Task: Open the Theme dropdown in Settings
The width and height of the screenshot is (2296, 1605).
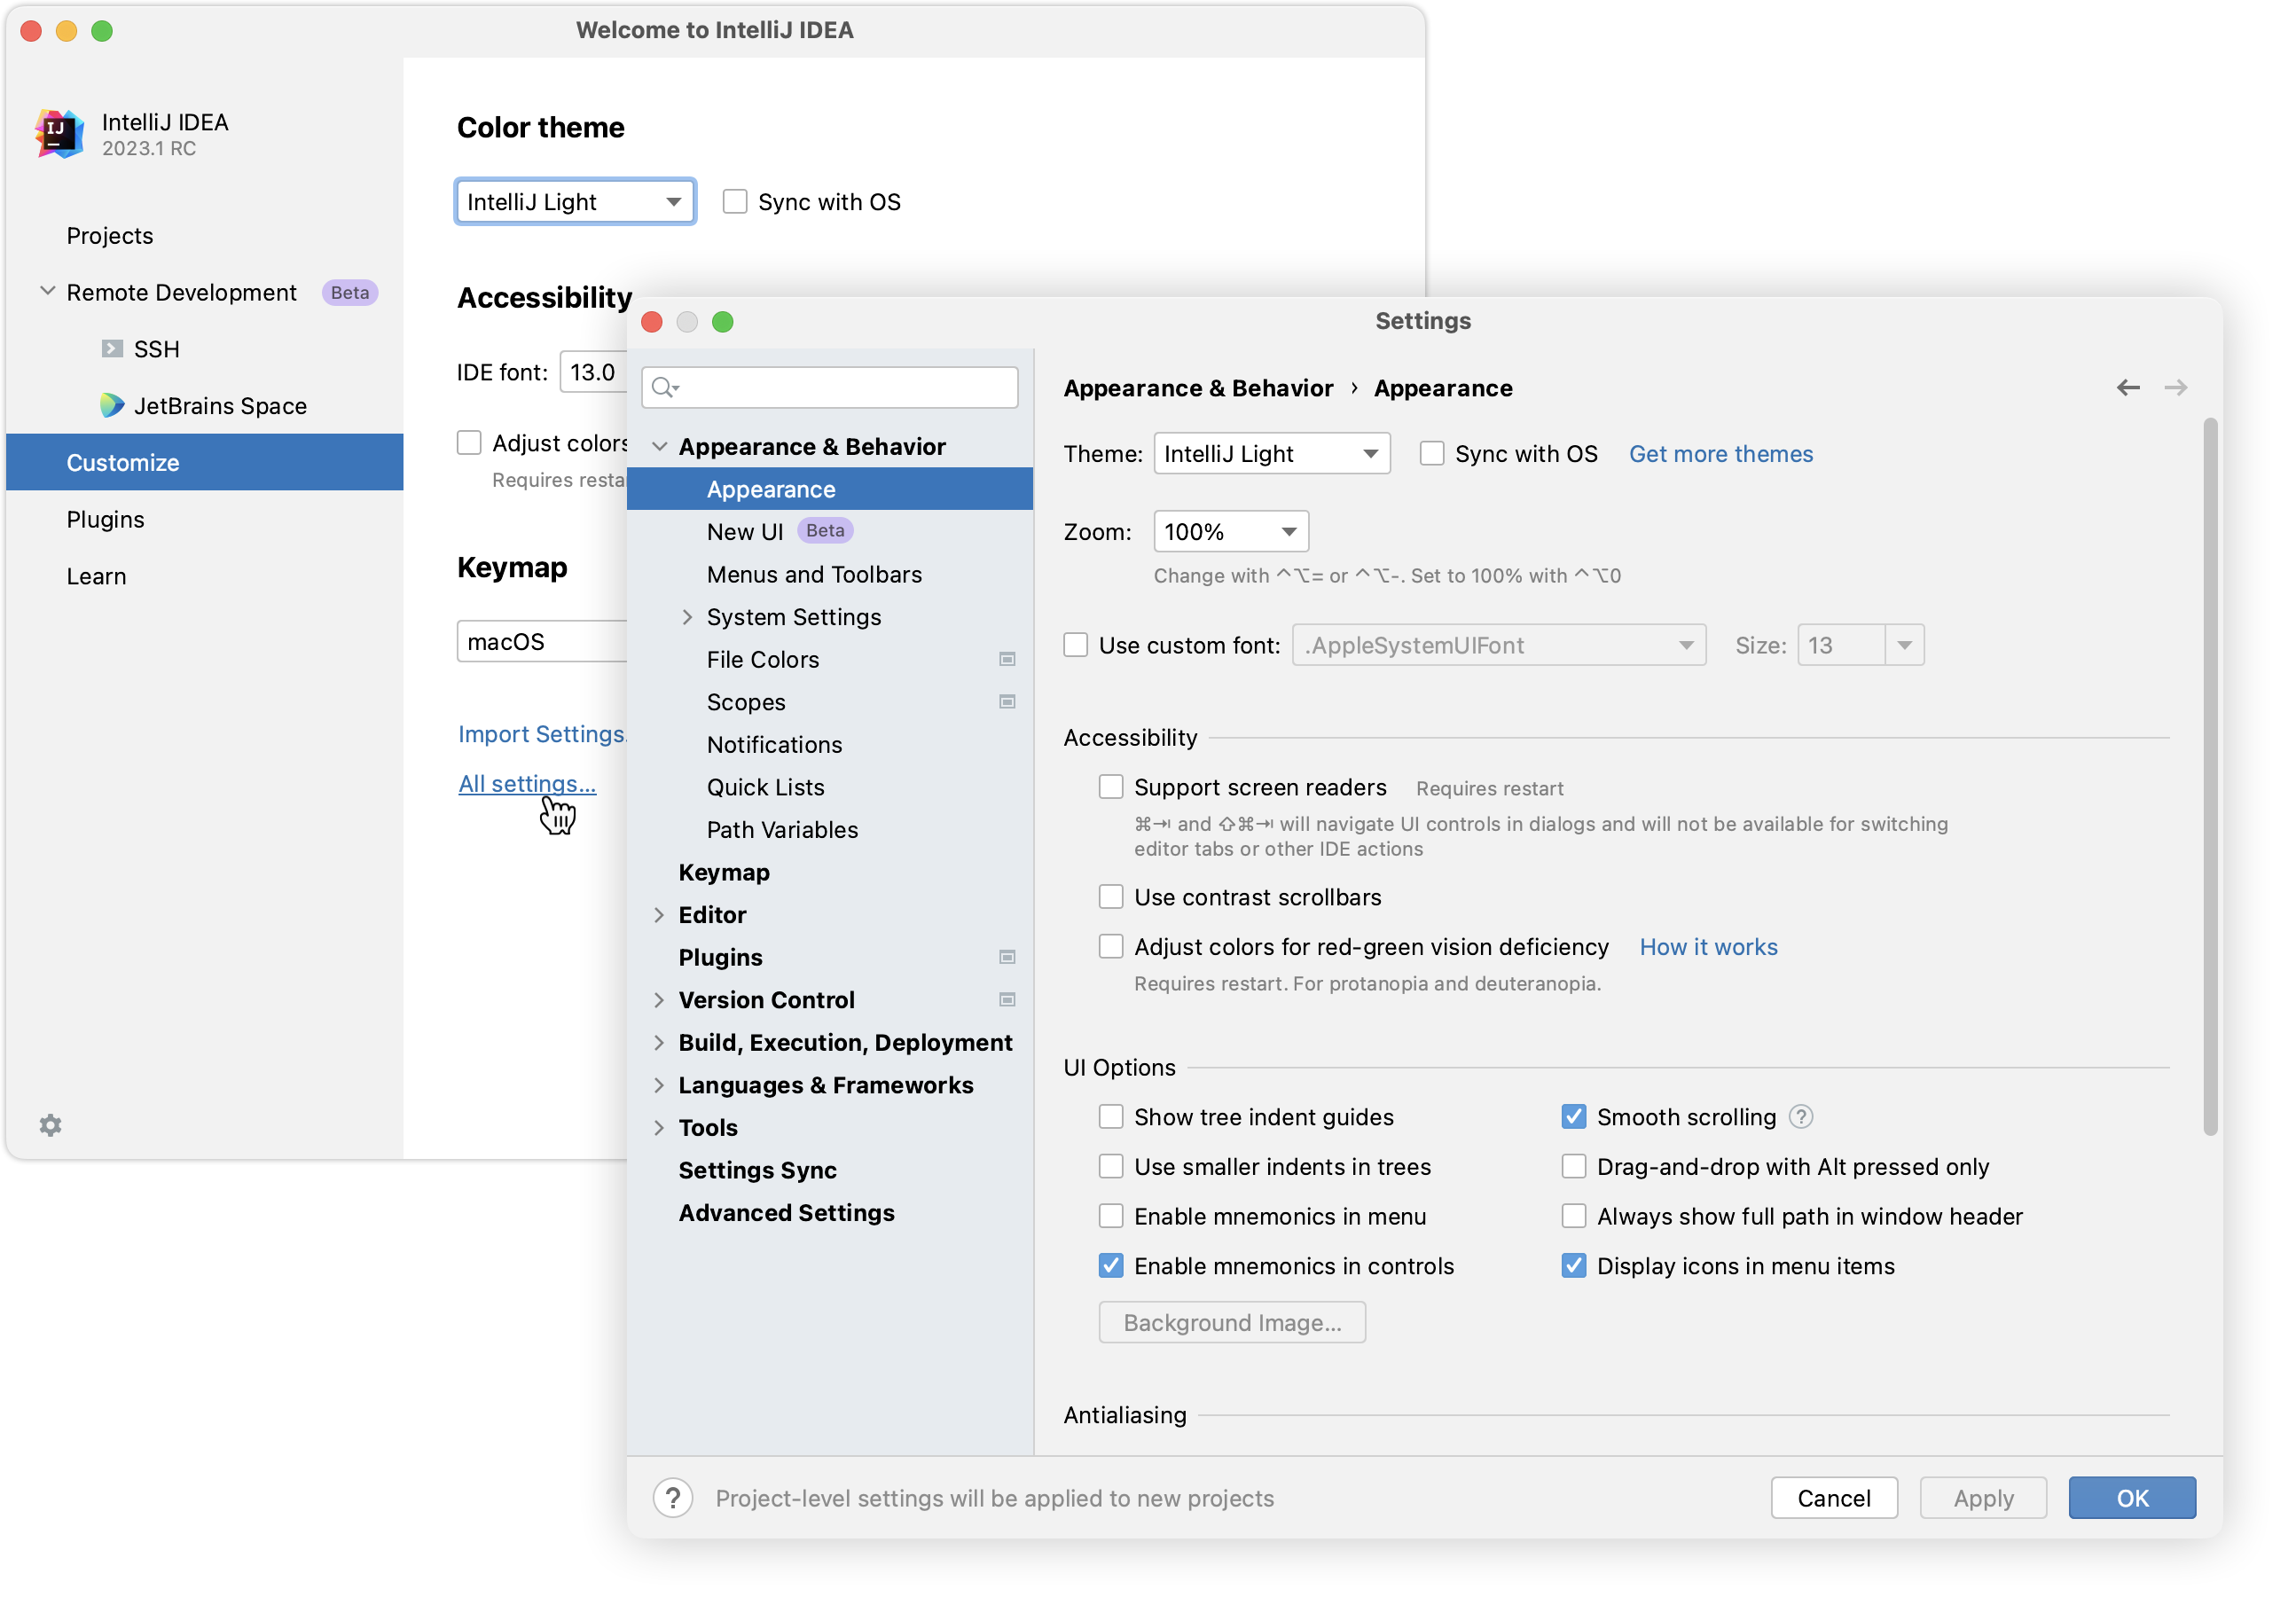Action: pyautogui.click(x=1271, y=454)
